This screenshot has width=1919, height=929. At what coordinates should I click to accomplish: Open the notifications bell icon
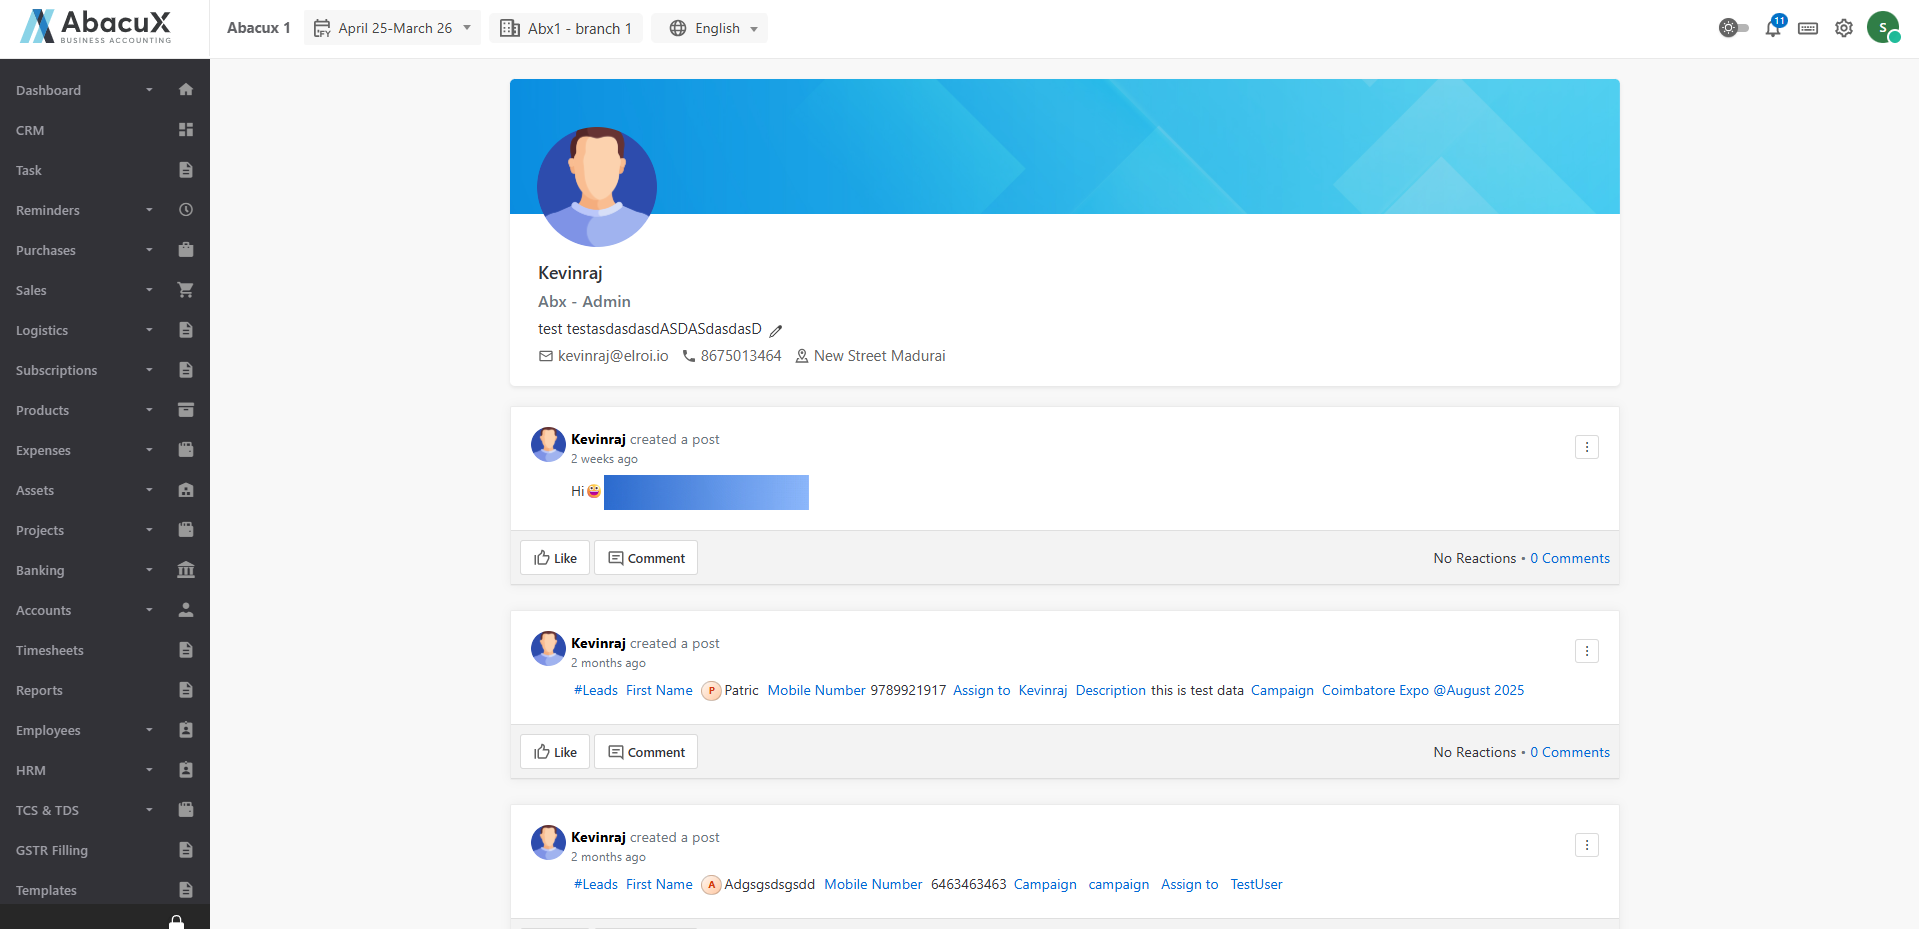point(1773,28)
